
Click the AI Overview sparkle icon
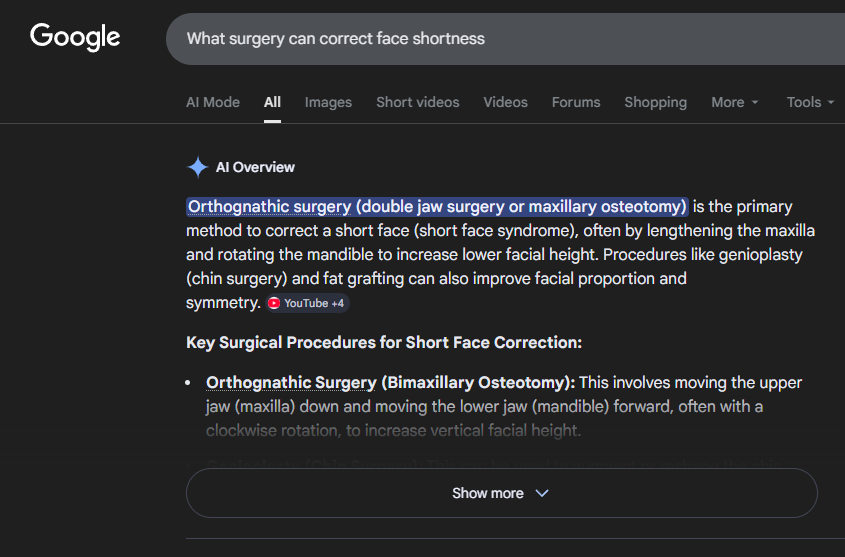pos(198,167)
